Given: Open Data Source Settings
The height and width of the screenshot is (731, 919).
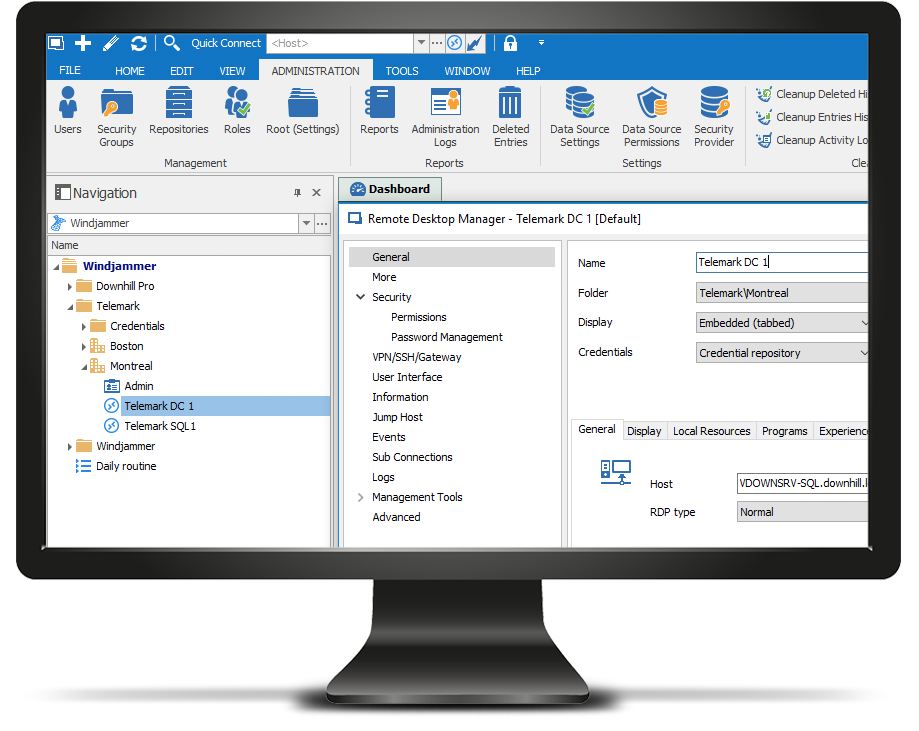Looking at the screenshot, I should pyautogui.click(x=580, y=117).
